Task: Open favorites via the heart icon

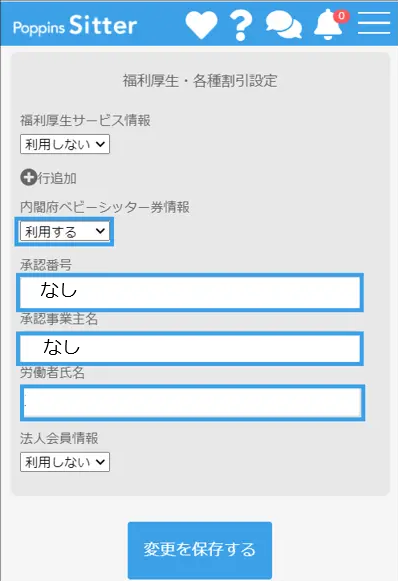Action: coord(201,24)
